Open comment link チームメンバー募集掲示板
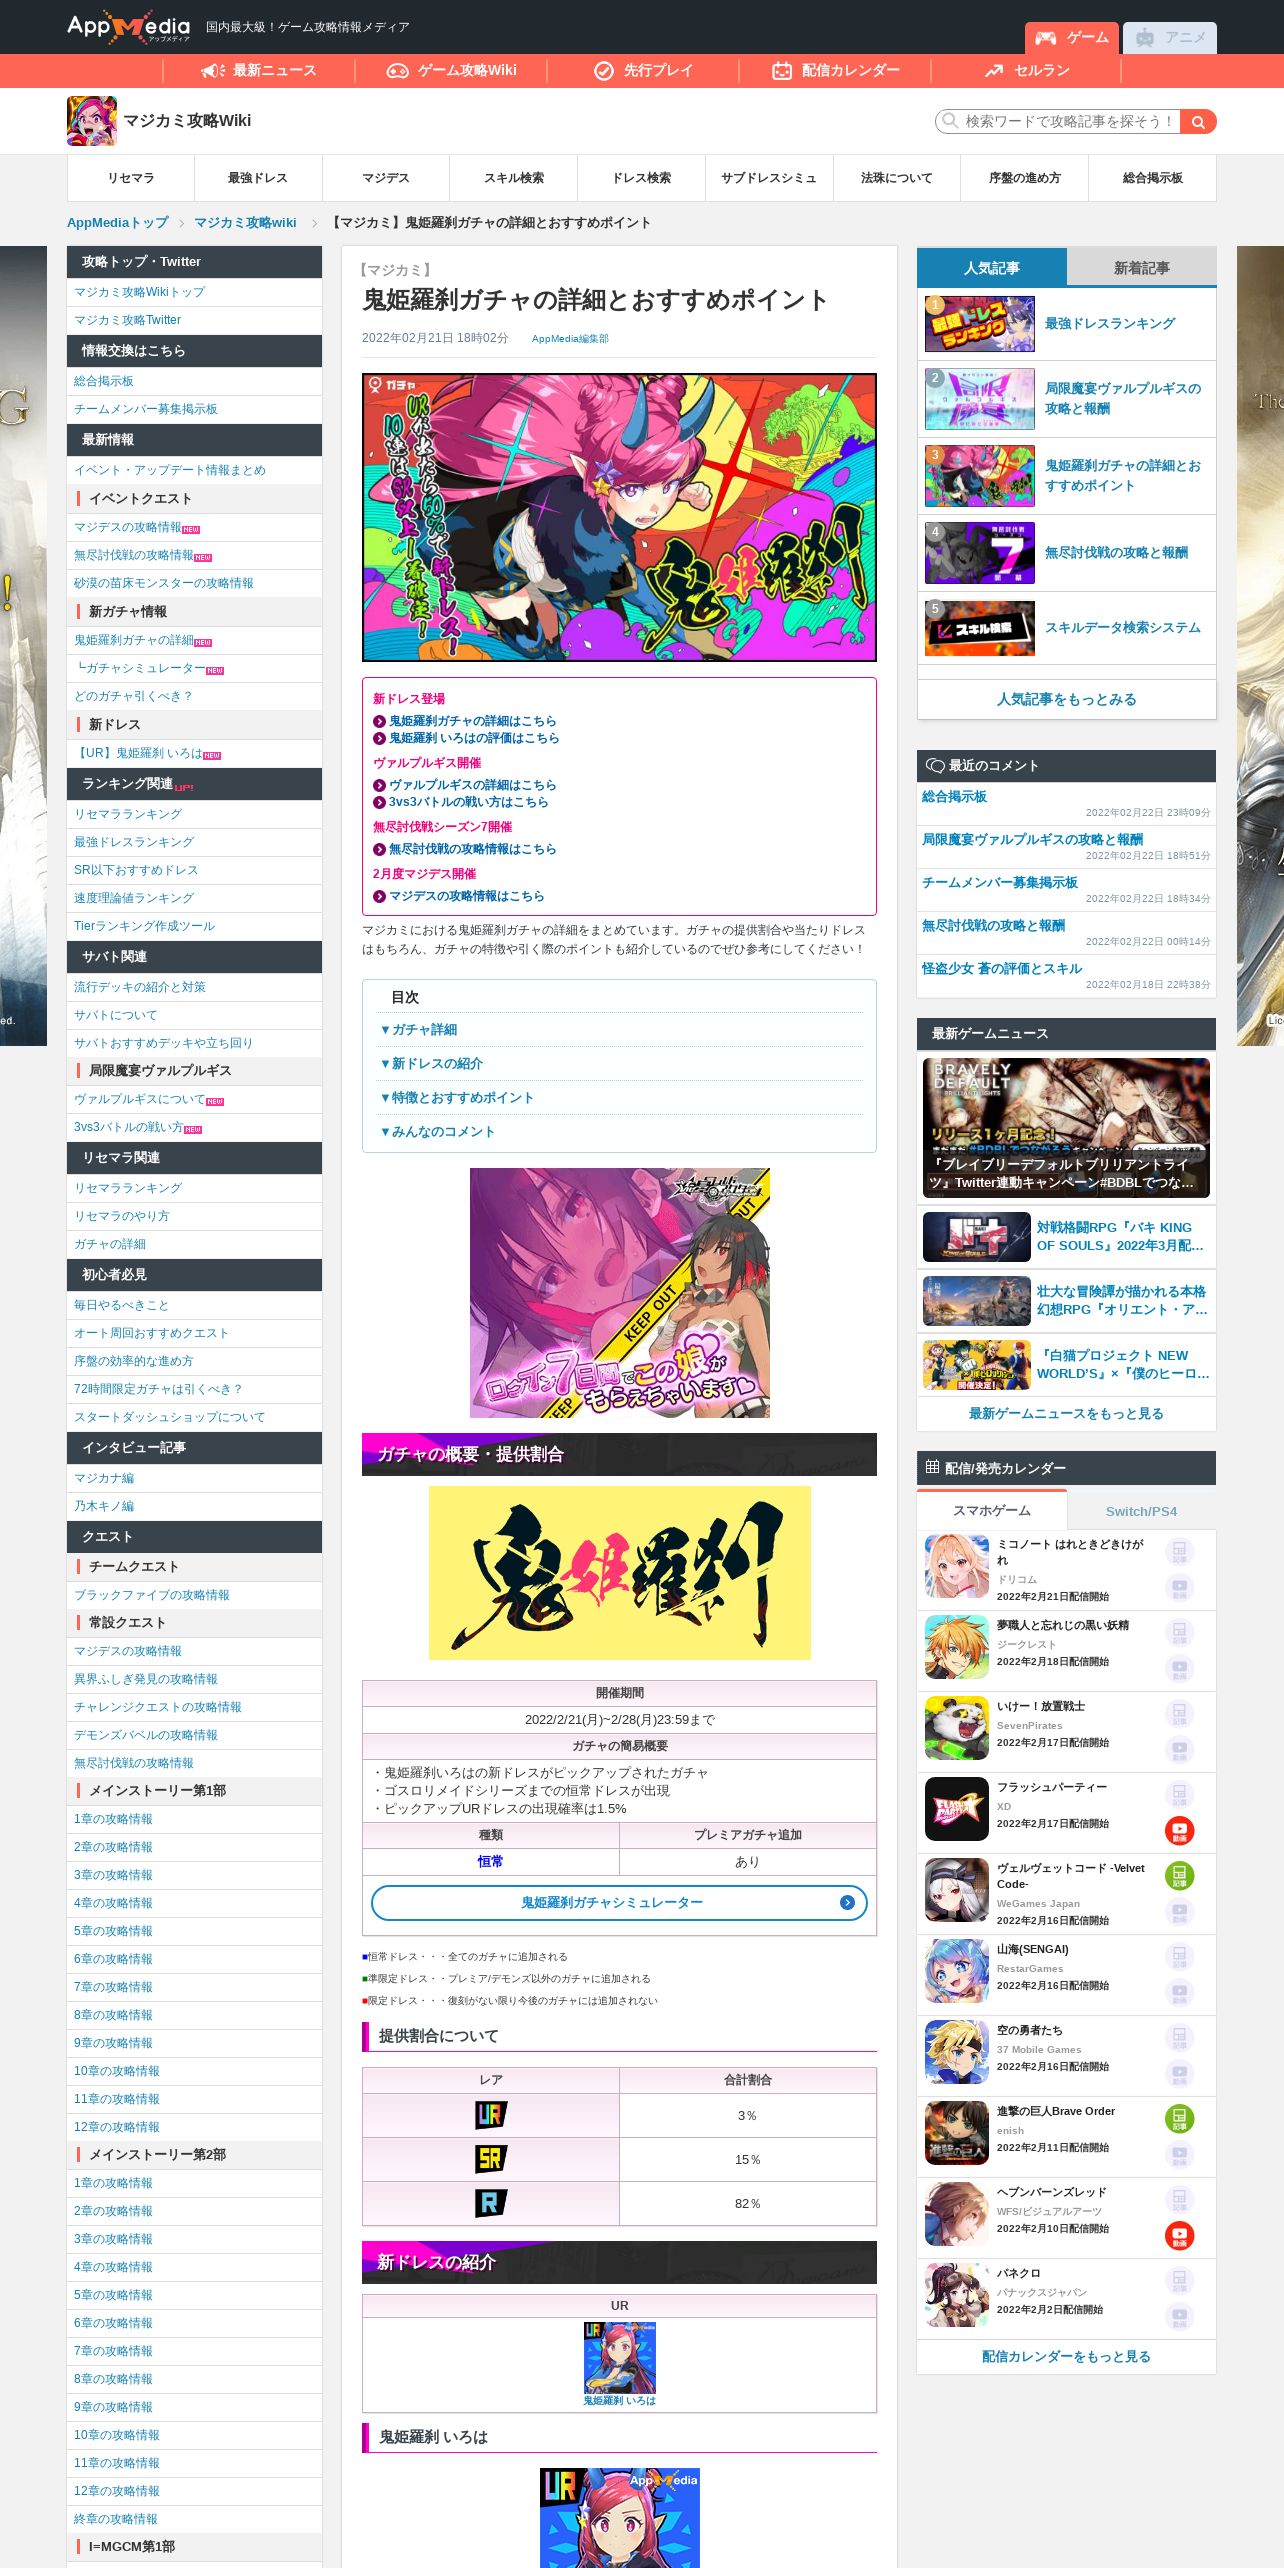Screen dimensions: 1284x2568 1000,882
